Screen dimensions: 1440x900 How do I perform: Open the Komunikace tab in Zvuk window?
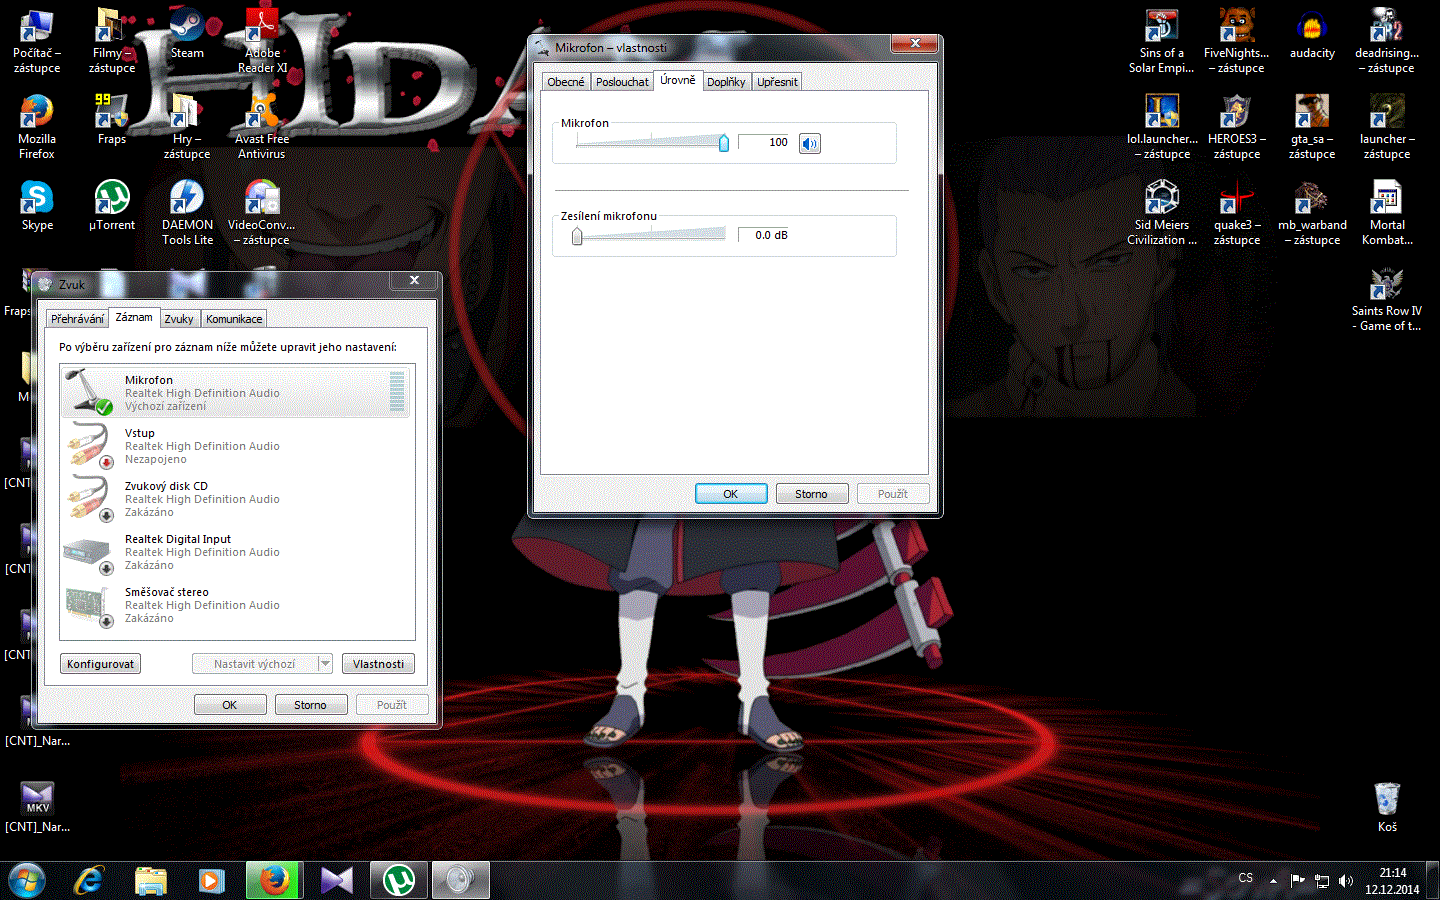(234, 319)
